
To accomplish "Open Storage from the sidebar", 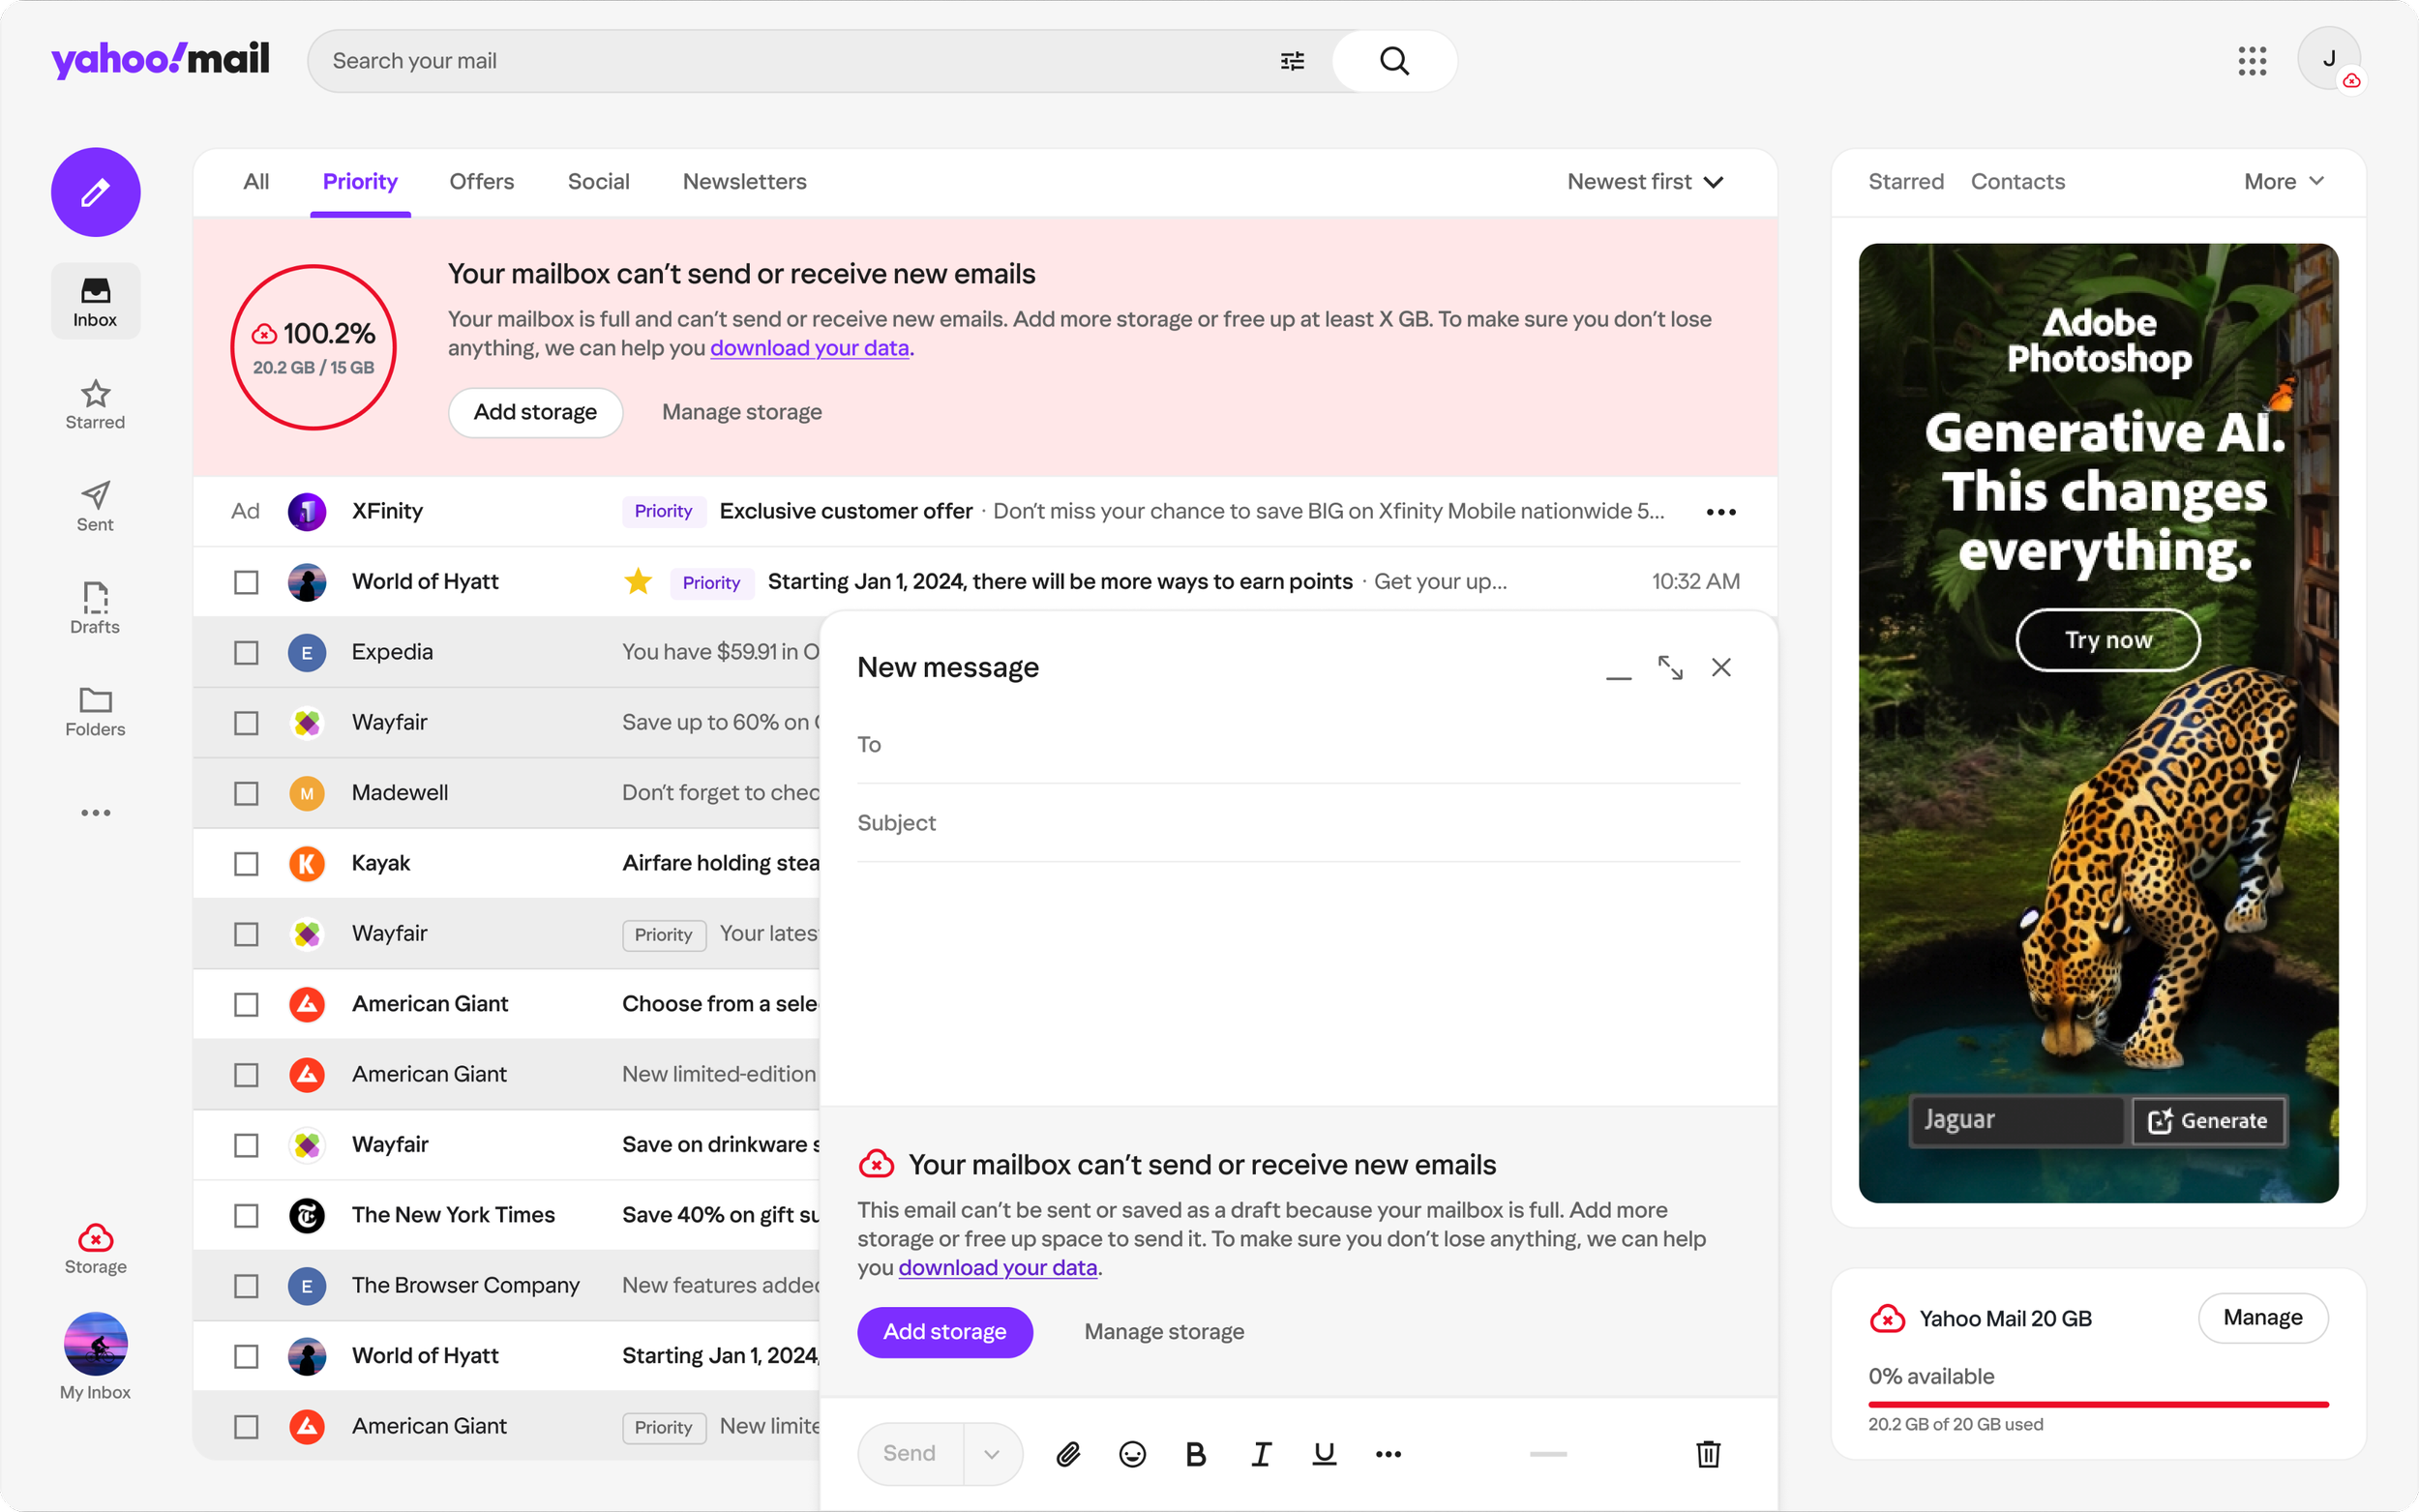I will click(96, 1249).
